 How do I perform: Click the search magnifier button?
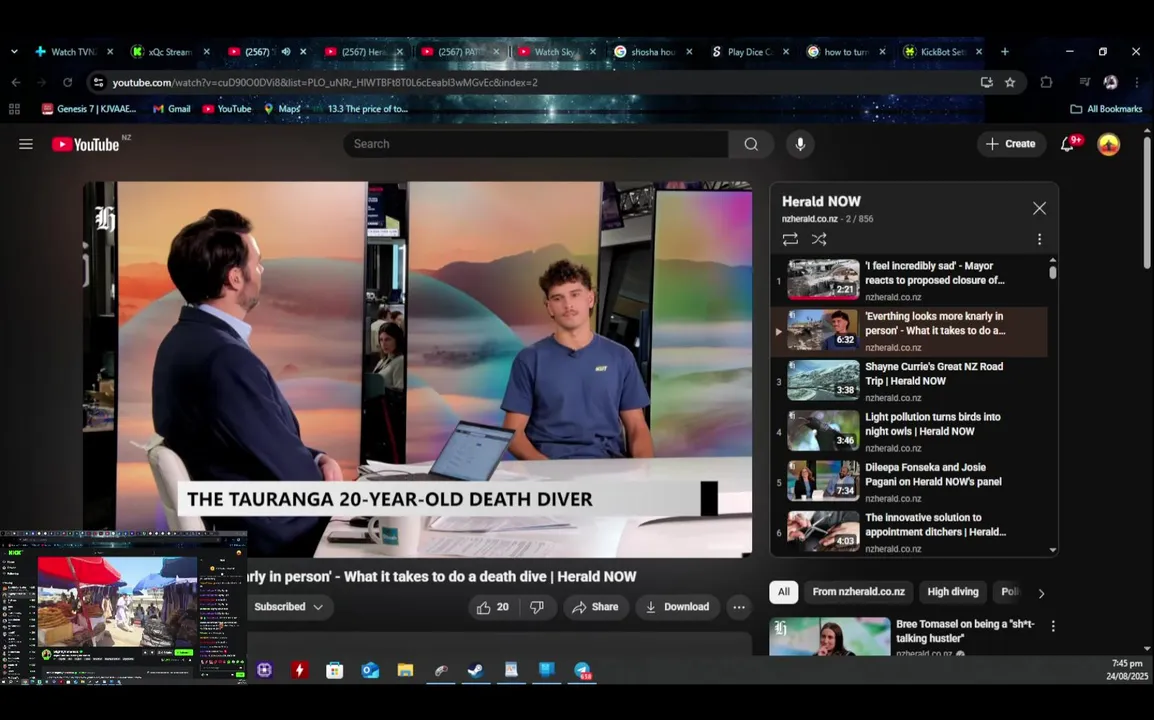click(751, 144)
